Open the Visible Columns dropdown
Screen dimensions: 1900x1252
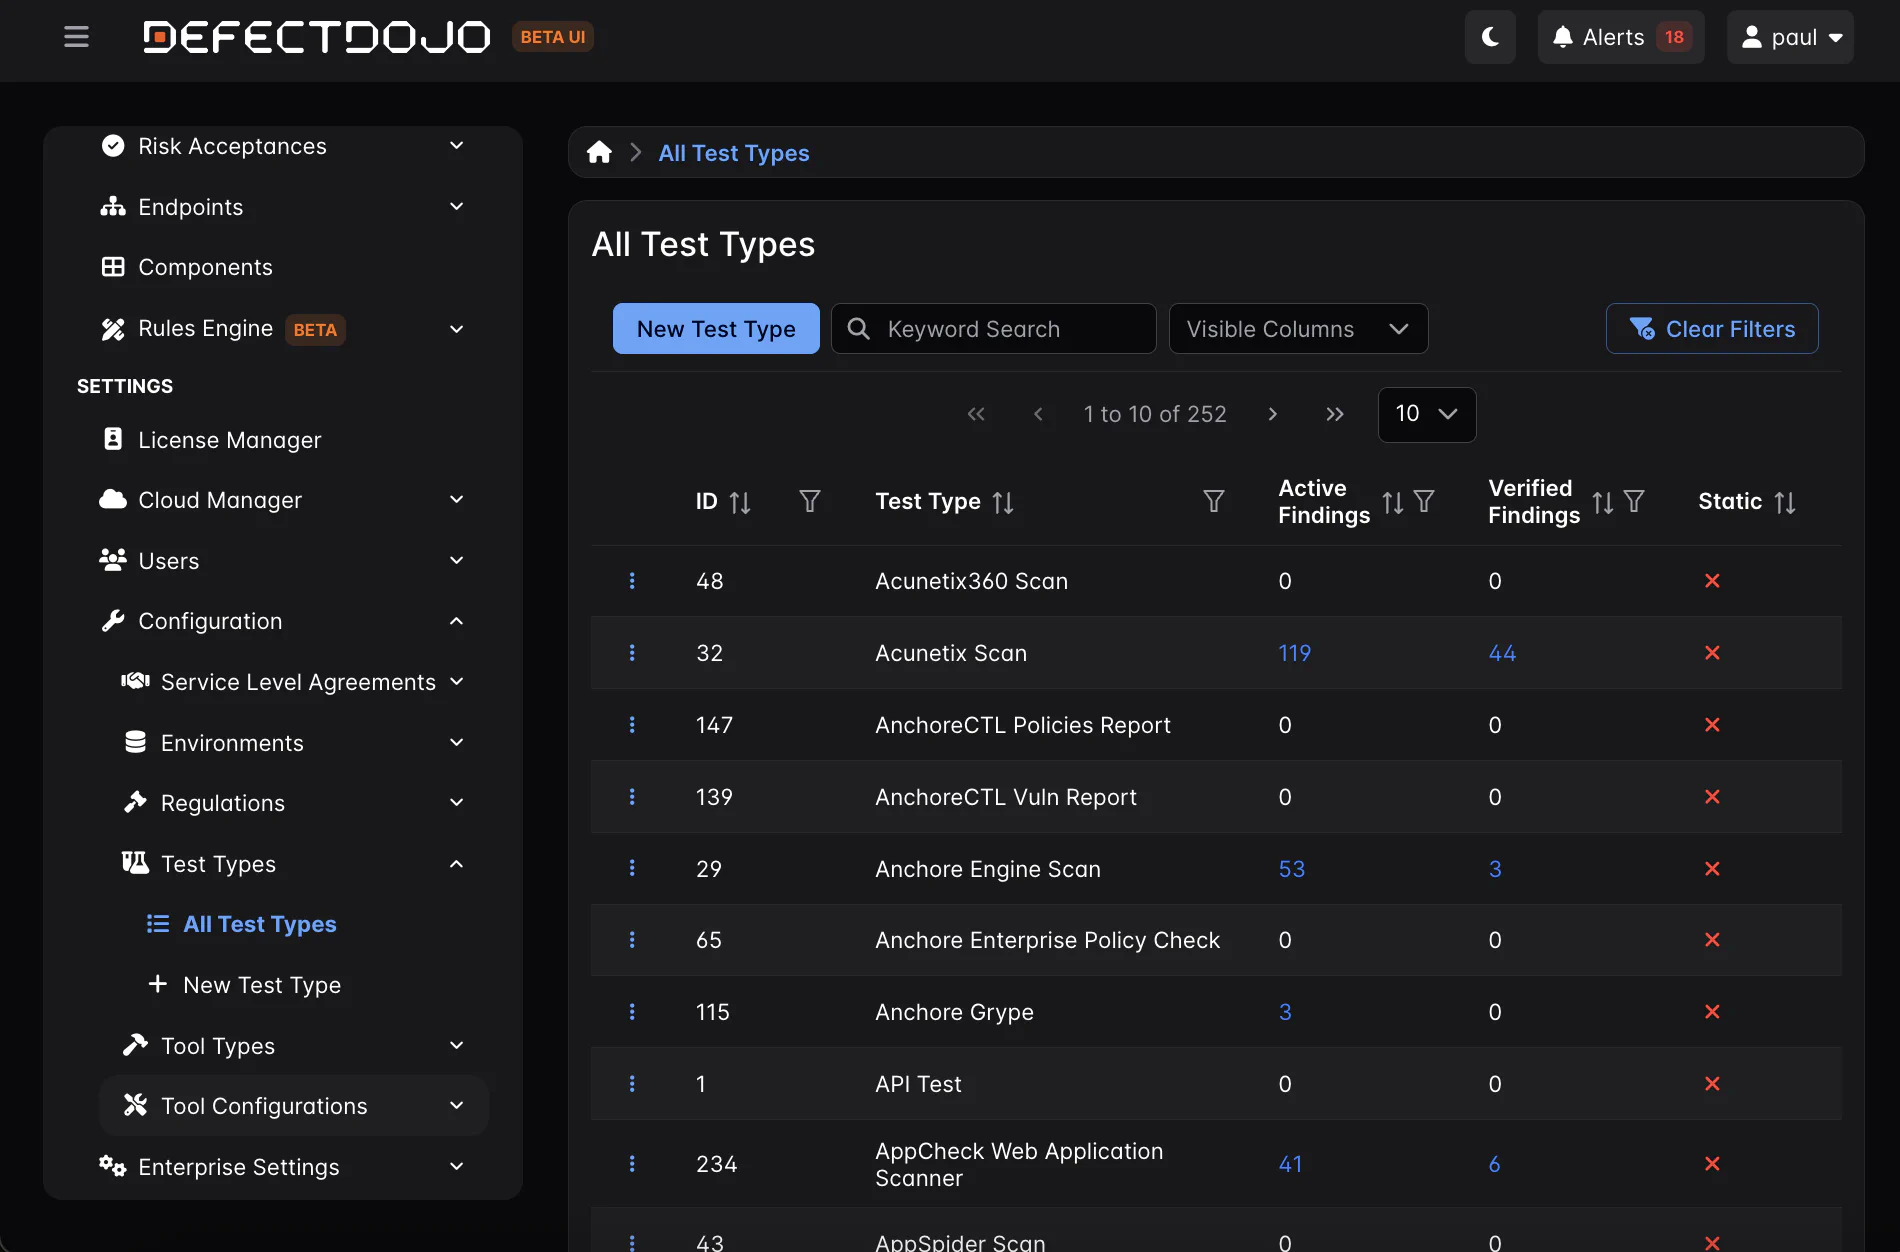(1298, 329)
